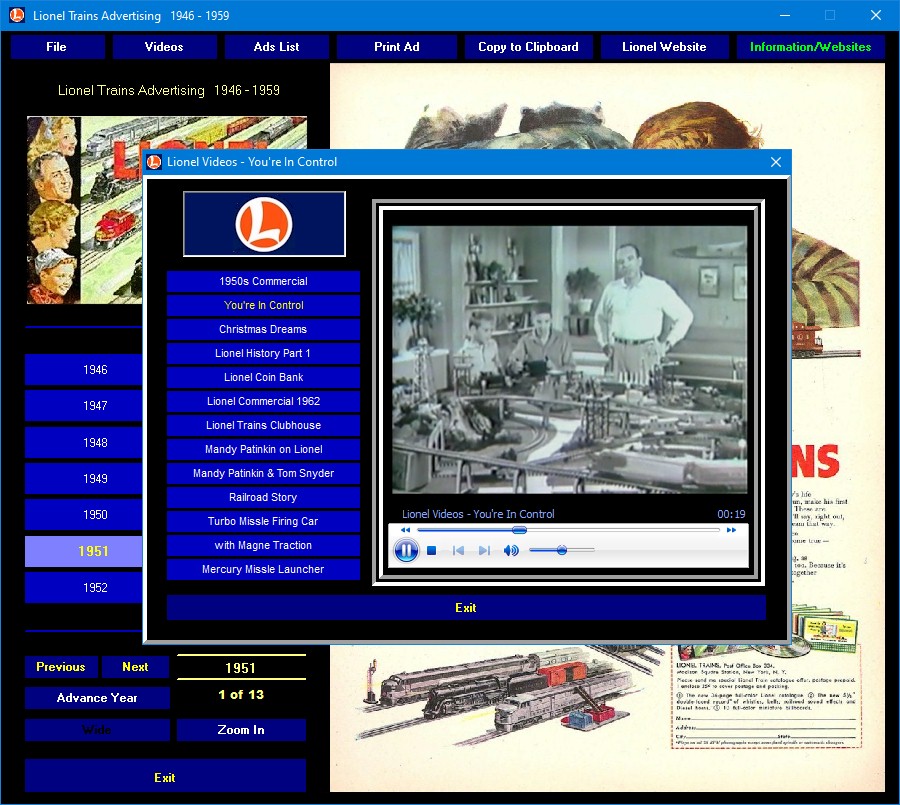Select the year 1949
Image resolution: width=900 pixels, height=805 pixels.
pos(84,479)
